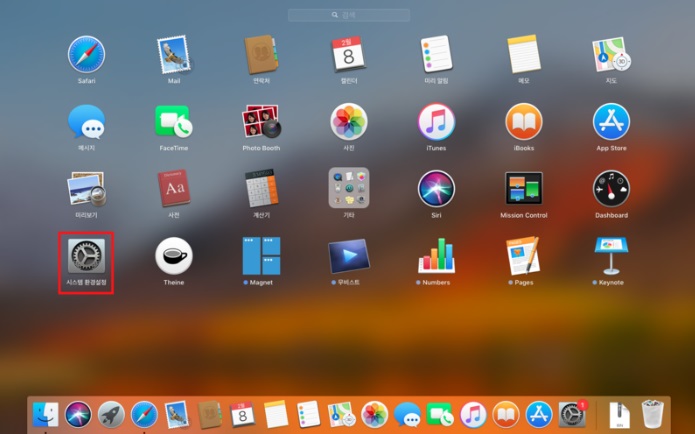The height and width of the screenshot is (434, 695).
Task: Open Messages (메시지) in Launchpad grid
Action: click(86, 121)
